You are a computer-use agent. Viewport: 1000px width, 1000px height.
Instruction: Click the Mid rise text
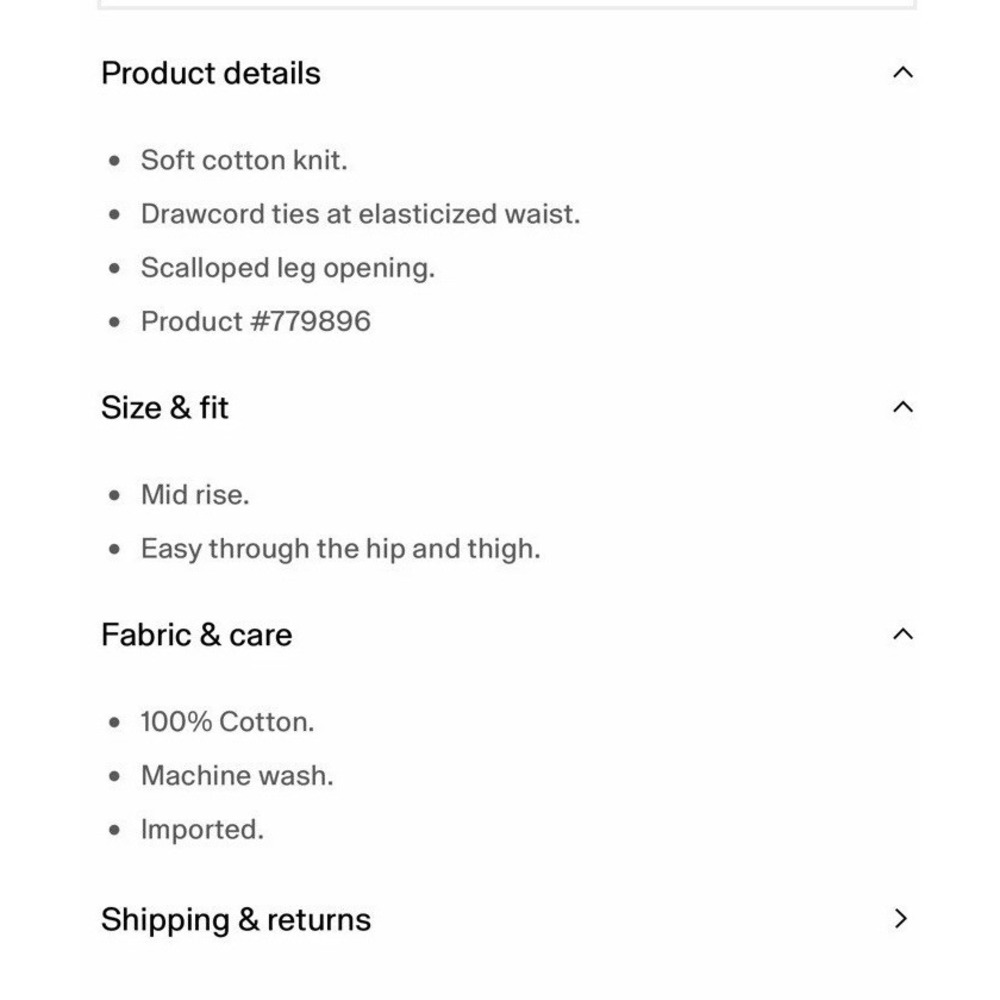(x=195, y=494)
